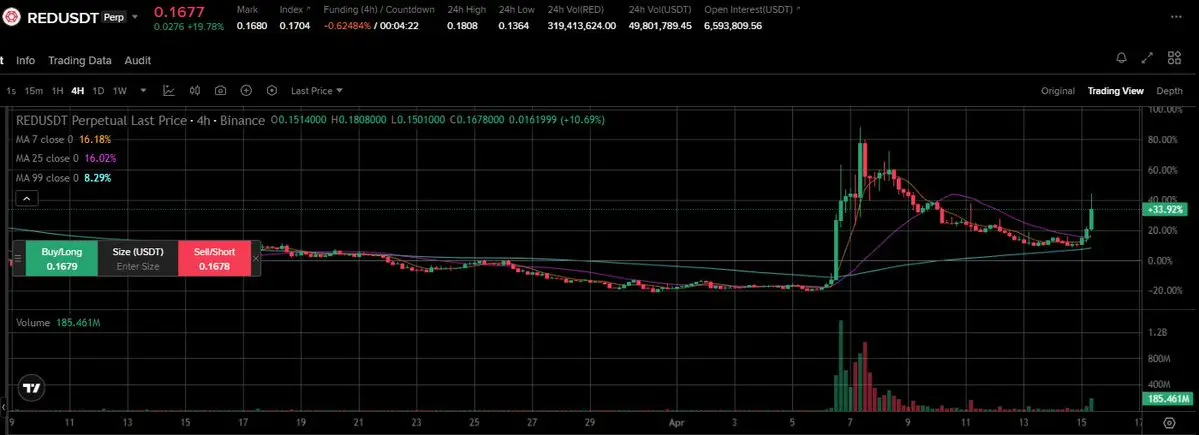Switch chart to Depth view
This screenshot has width=1199, height=435.
click(1169, 90)
